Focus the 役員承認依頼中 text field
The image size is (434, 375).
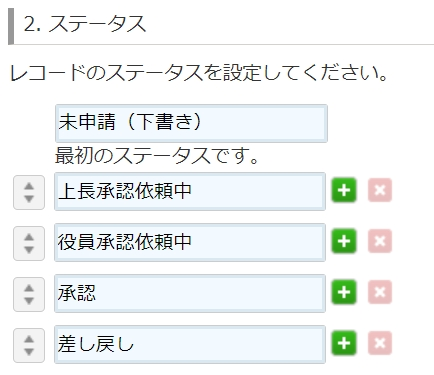coord(190,242)
